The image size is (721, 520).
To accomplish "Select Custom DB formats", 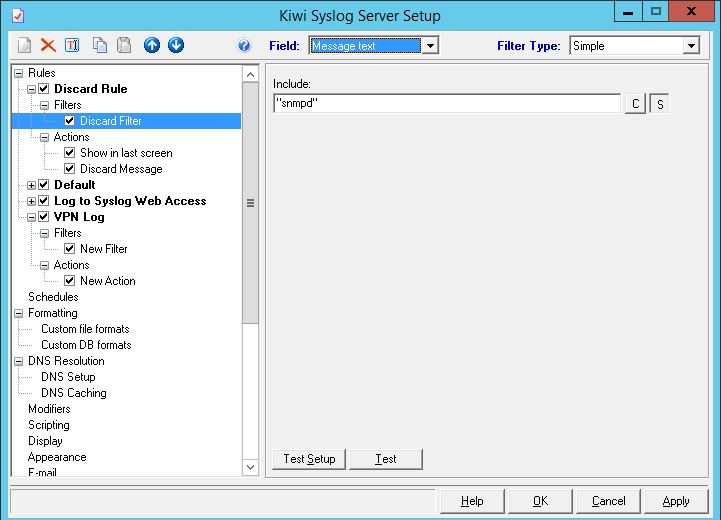I will [86, 345].
